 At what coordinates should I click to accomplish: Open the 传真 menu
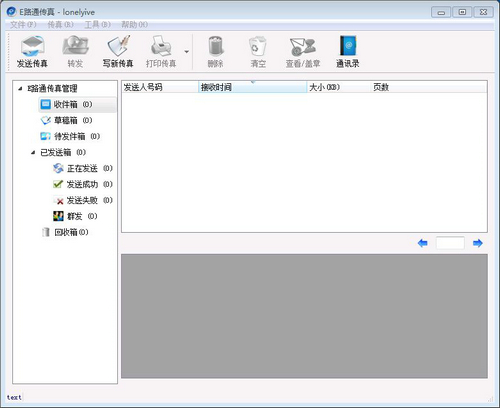[x=60, y=25]
